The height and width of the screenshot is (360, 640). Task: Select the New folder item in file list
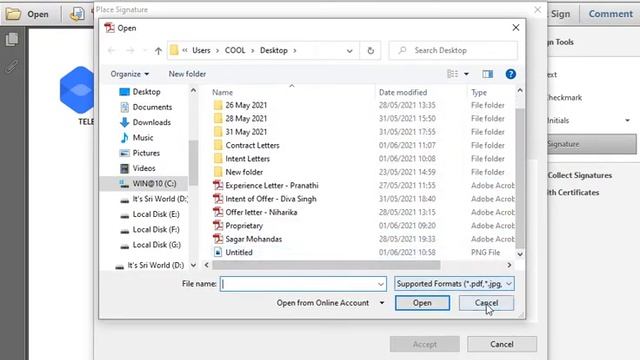(244, 172)
